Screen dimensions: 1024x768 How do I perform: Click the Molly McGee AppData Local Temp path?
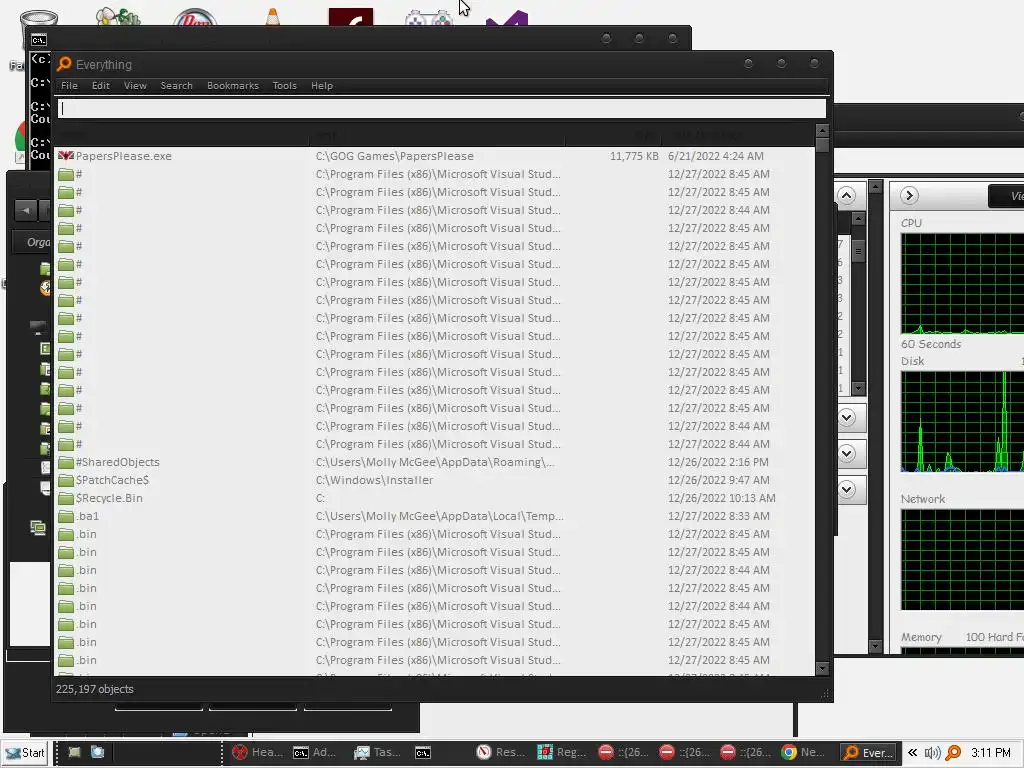440,516
